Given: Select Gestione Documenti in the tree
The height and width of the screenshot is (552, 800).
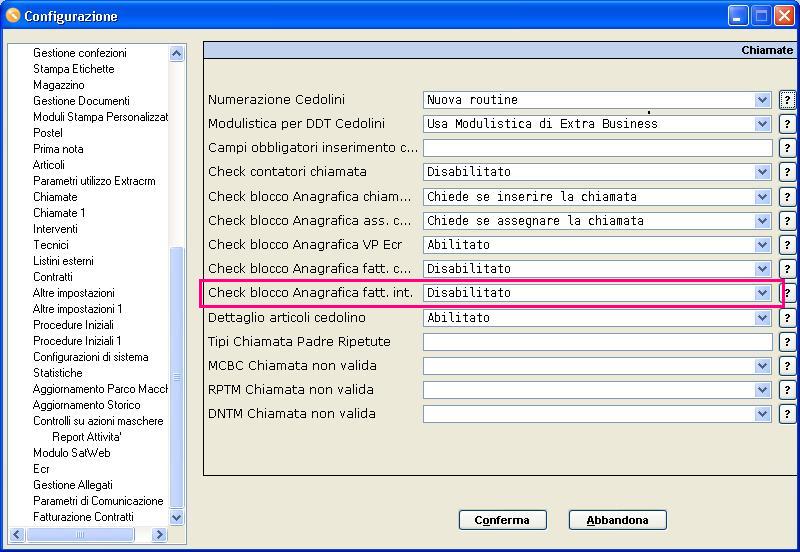Looking at the screenshot, I should coord(81,101).
